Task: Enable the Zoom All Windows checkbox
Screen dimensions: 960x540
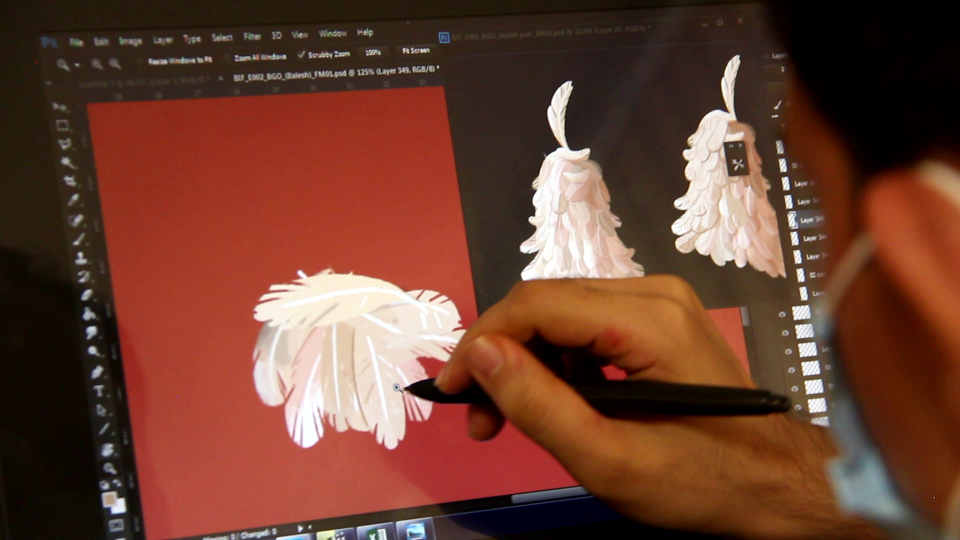Action: pyautogui.click(x=226, y=57)
